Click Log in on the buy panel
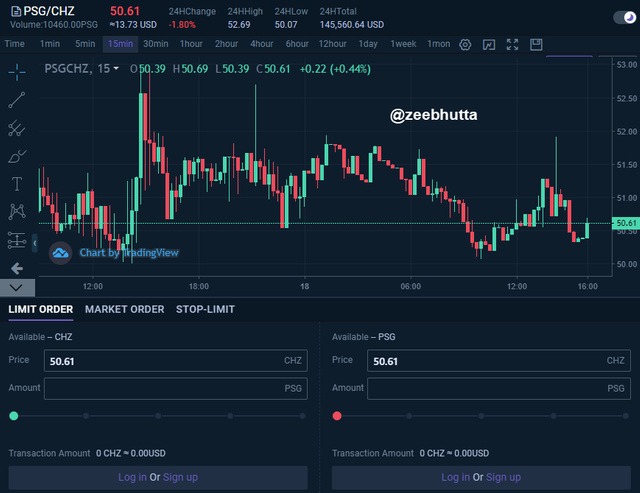The height and width of the screenshot is (493, 640). point(132,477)
